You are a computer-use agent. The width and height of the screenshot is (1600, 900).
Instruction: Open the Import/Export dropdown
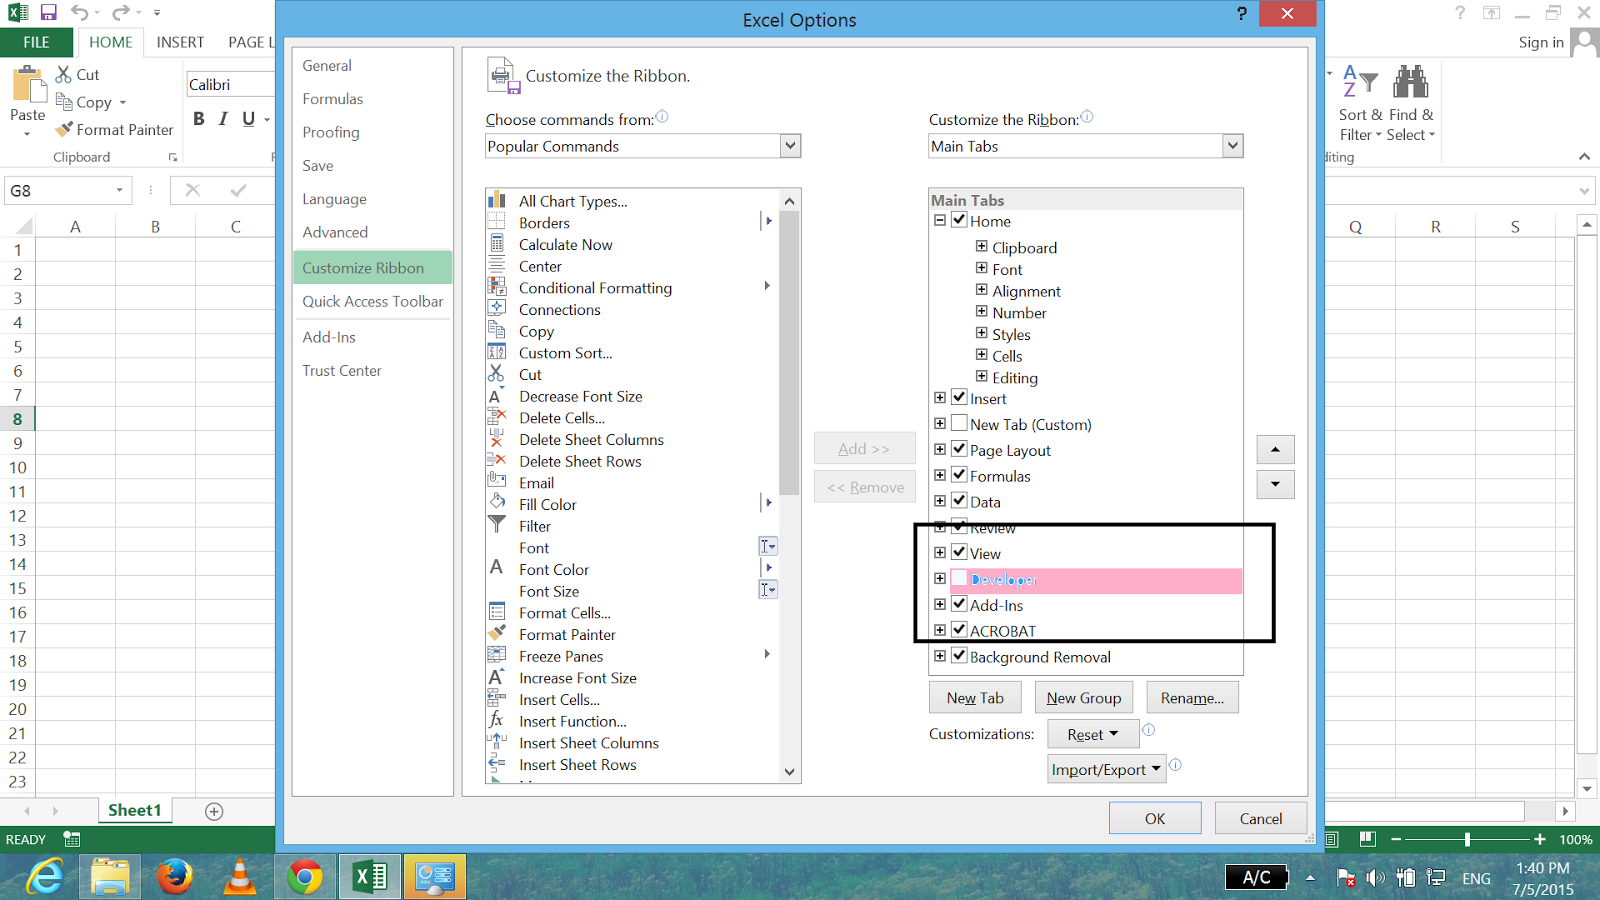[1107, 769]
